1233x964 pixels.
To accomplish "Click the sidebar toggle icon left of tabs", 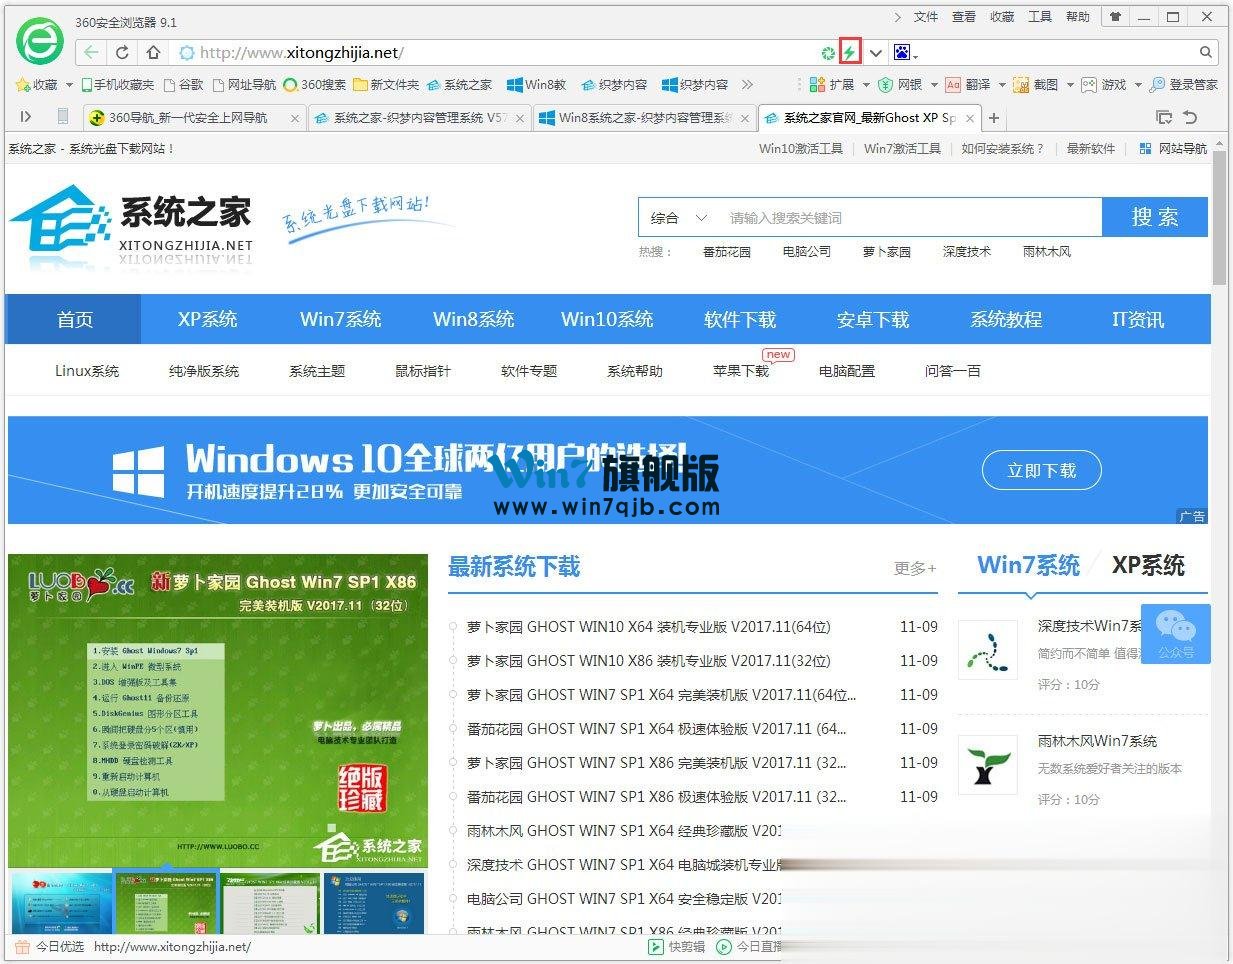I will (26, 117).
